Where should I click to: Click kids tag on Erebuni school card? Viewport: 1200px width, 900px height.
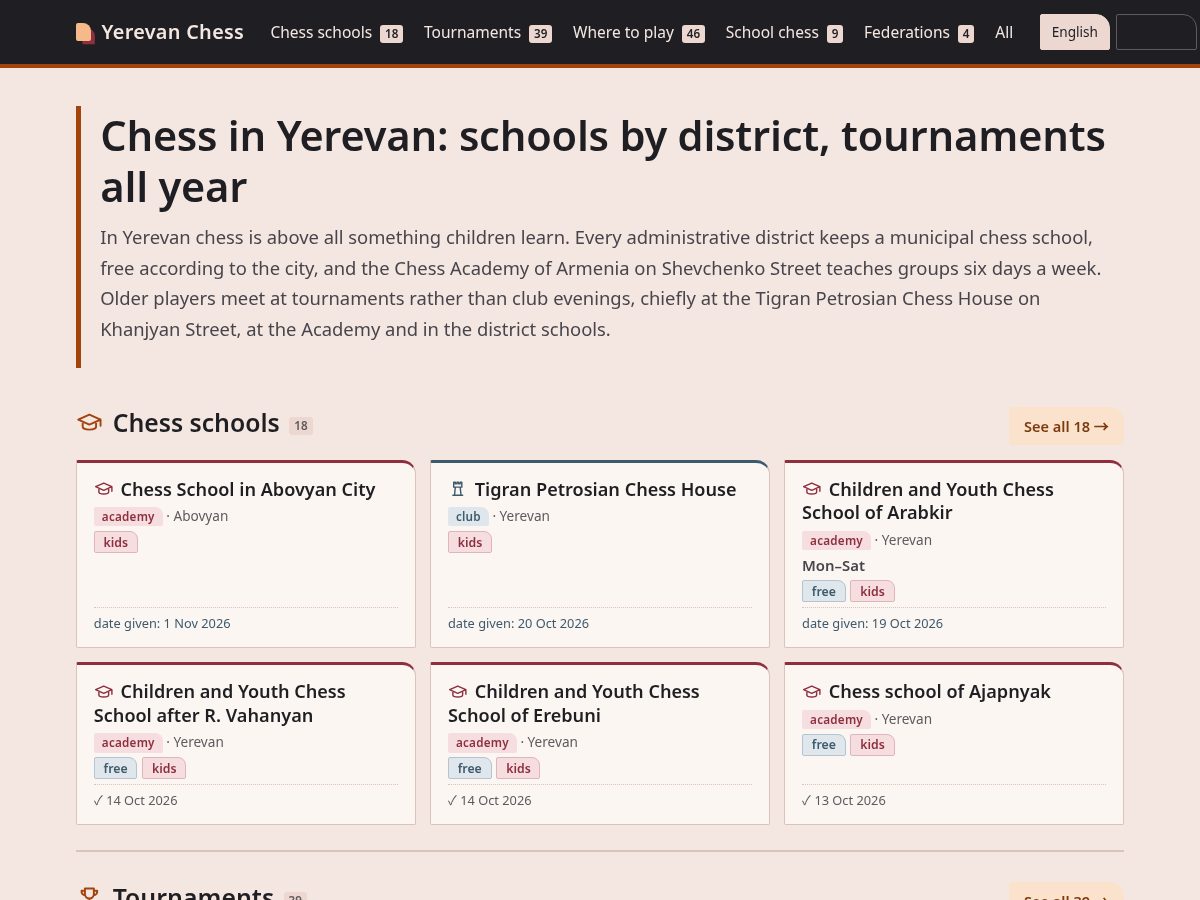pyautogui.click(x=518, y=768)
